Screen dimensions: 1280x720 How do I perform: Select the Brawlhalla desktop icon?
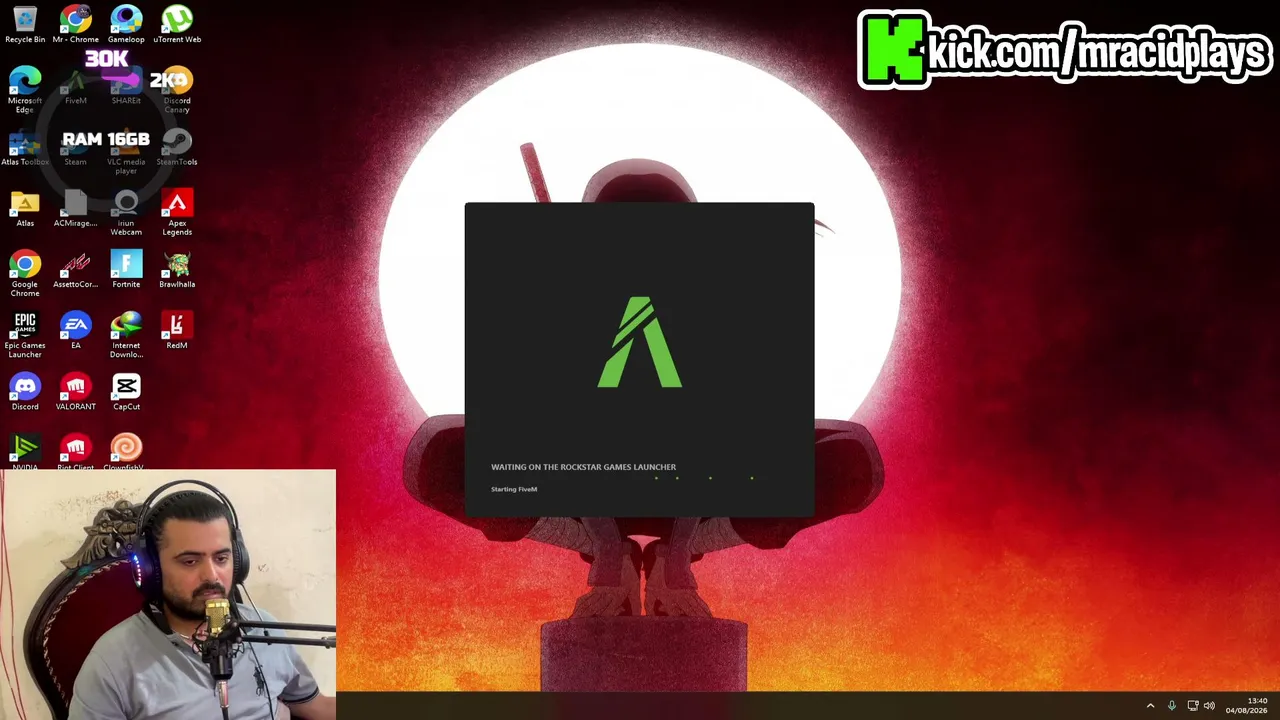pos(177,270)
